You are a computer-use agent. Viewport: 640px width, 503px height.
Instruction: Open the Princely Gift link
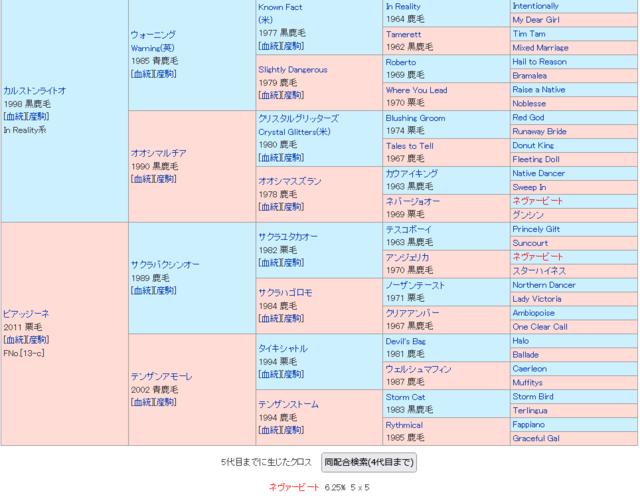point(536,229)
